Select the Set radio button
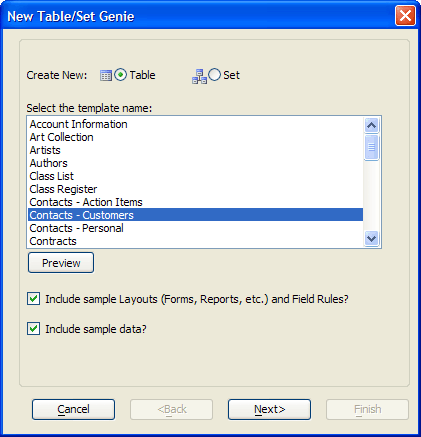This screenshot has height=437, width=421. pyautogui.click(x=214, y=75)
